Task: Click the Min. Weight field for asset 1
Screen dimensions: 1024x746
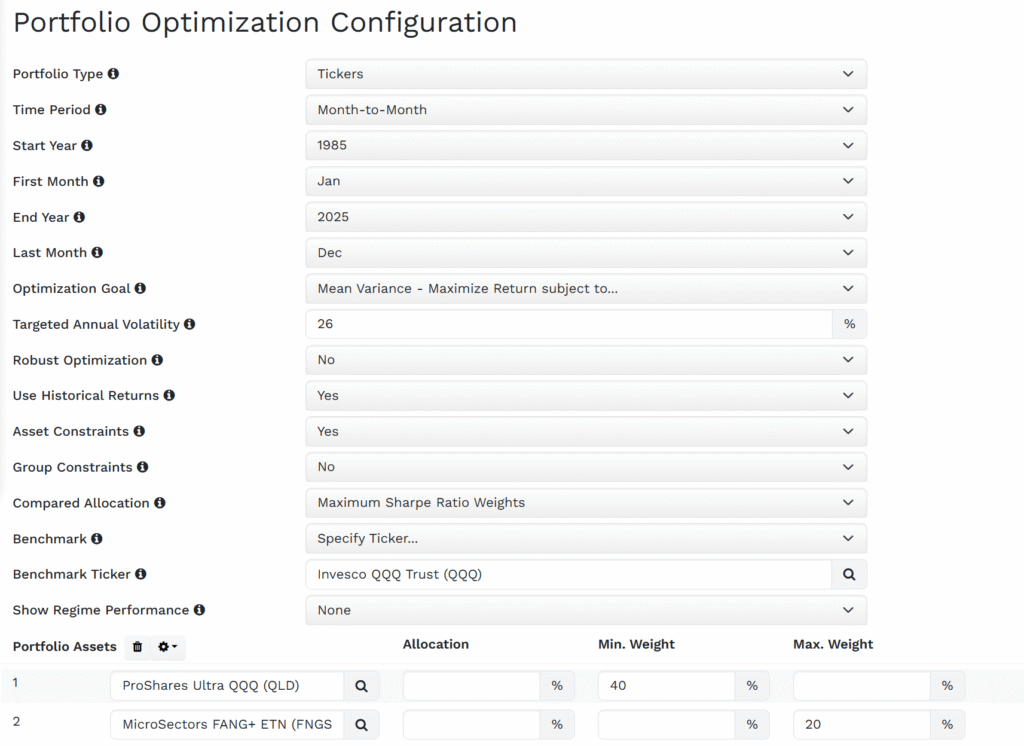Action: coord(667,686)
